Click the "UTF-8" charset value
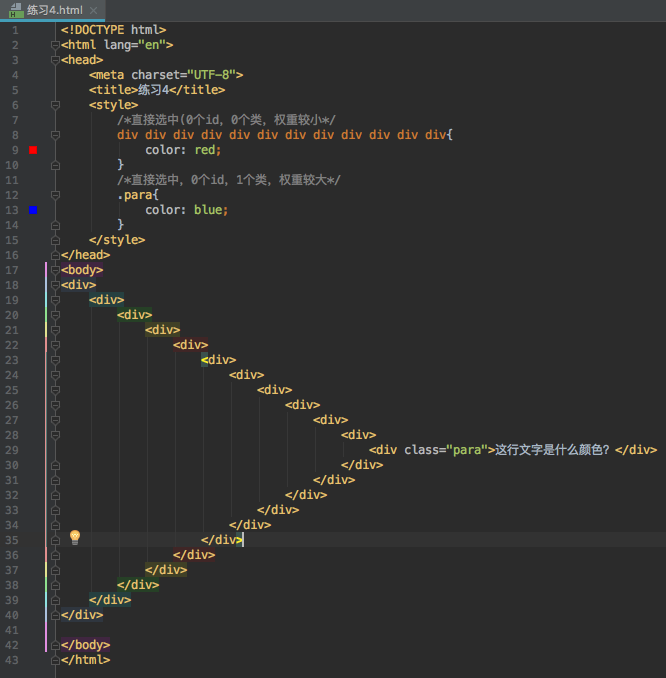The image size is (666, 678). pos(211,75)
